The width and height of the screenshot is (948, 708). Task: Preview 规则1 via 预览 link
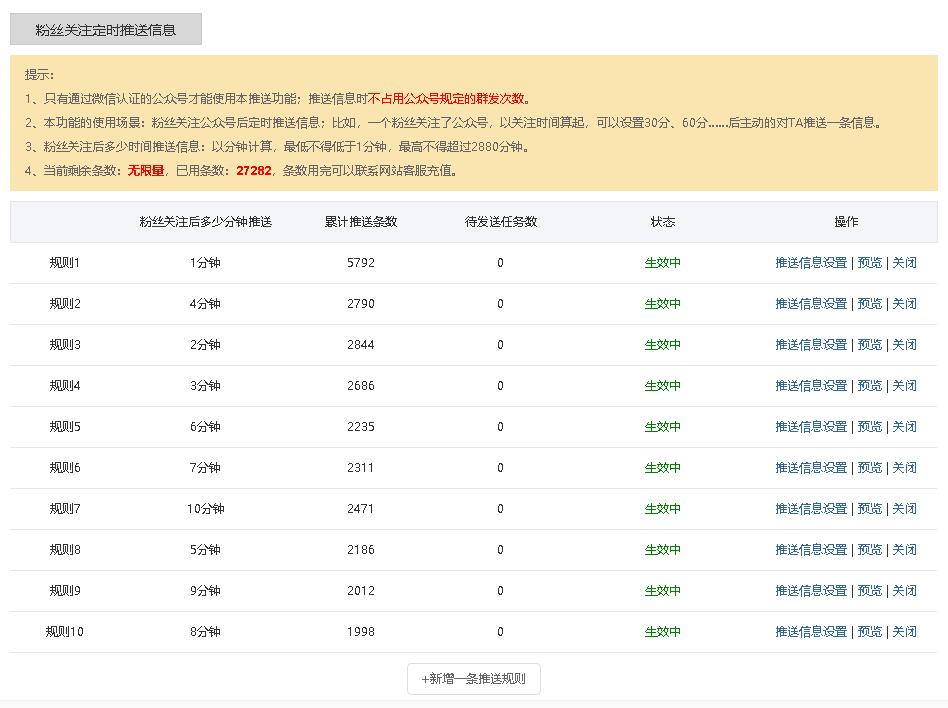click(x=869, y=262)
